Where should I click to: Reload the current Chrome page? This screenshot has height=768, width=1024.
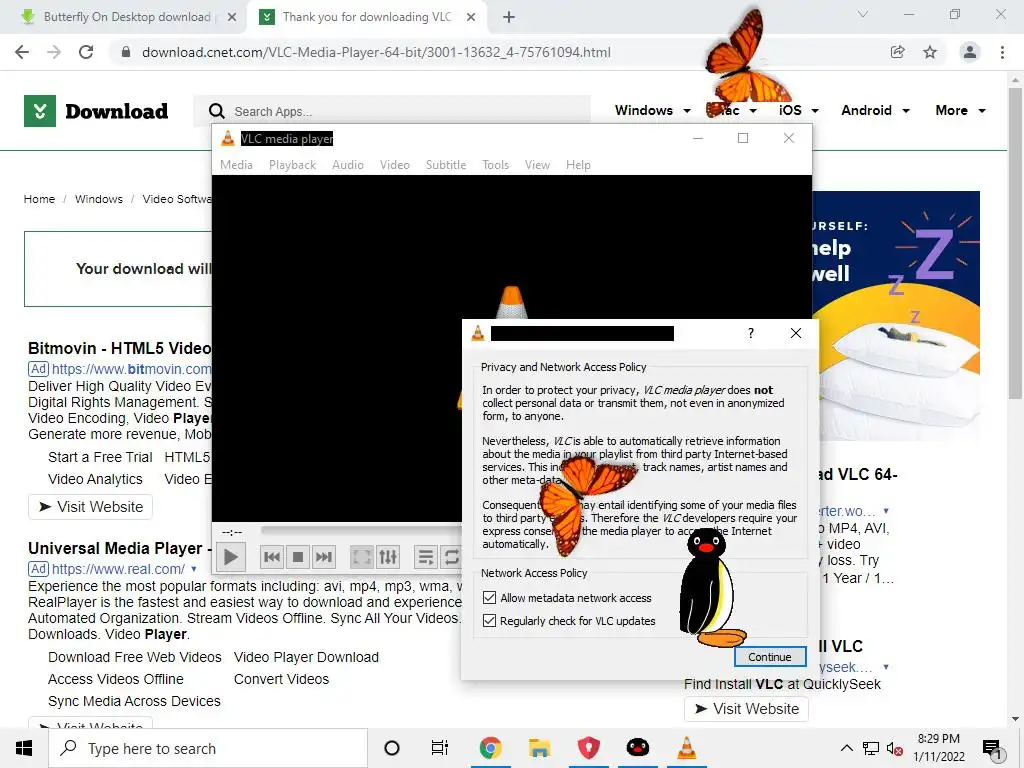click(86, 52)
